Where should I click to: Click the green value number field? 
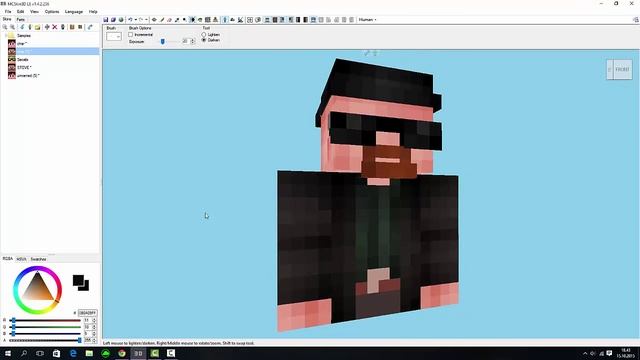[x=87, y=327]
